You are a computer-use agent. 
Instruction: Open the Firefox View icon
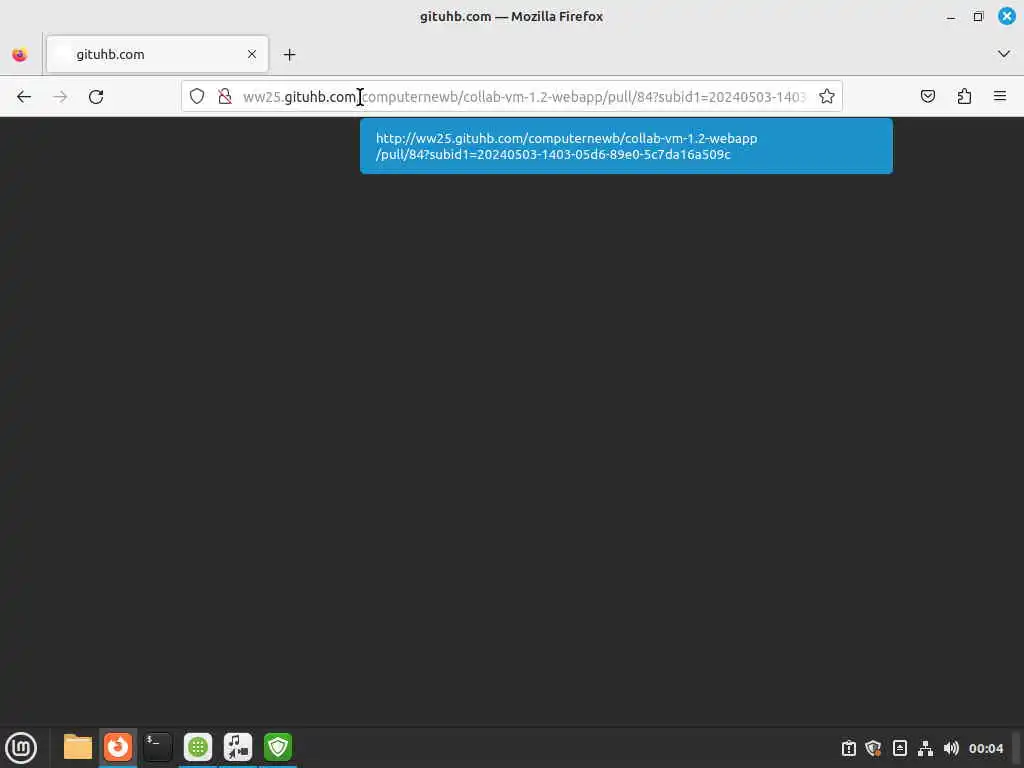coord(20,55)
